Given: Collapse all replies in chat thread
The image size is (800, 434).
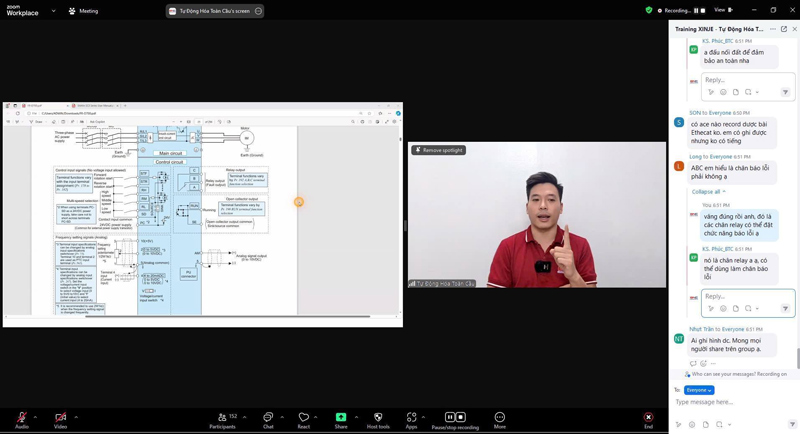Looking at the screenshot, I should tap(707, 192).
